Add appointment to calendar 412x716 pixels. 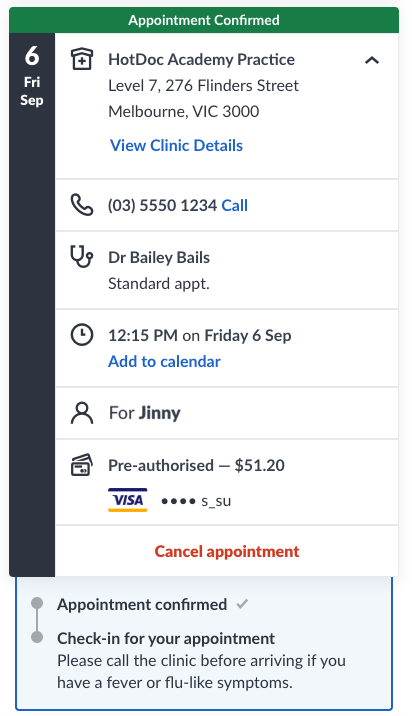click(x=164, y=361)
